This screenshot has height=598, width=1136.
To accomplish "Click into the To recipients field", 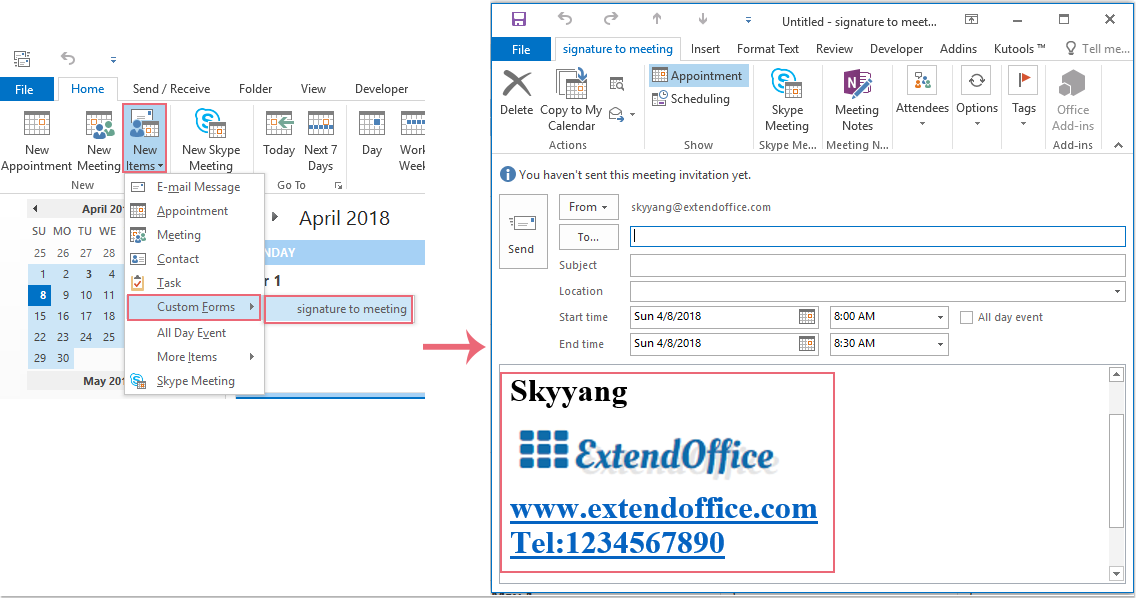I will pyautogui.click(x=877, y=236).
